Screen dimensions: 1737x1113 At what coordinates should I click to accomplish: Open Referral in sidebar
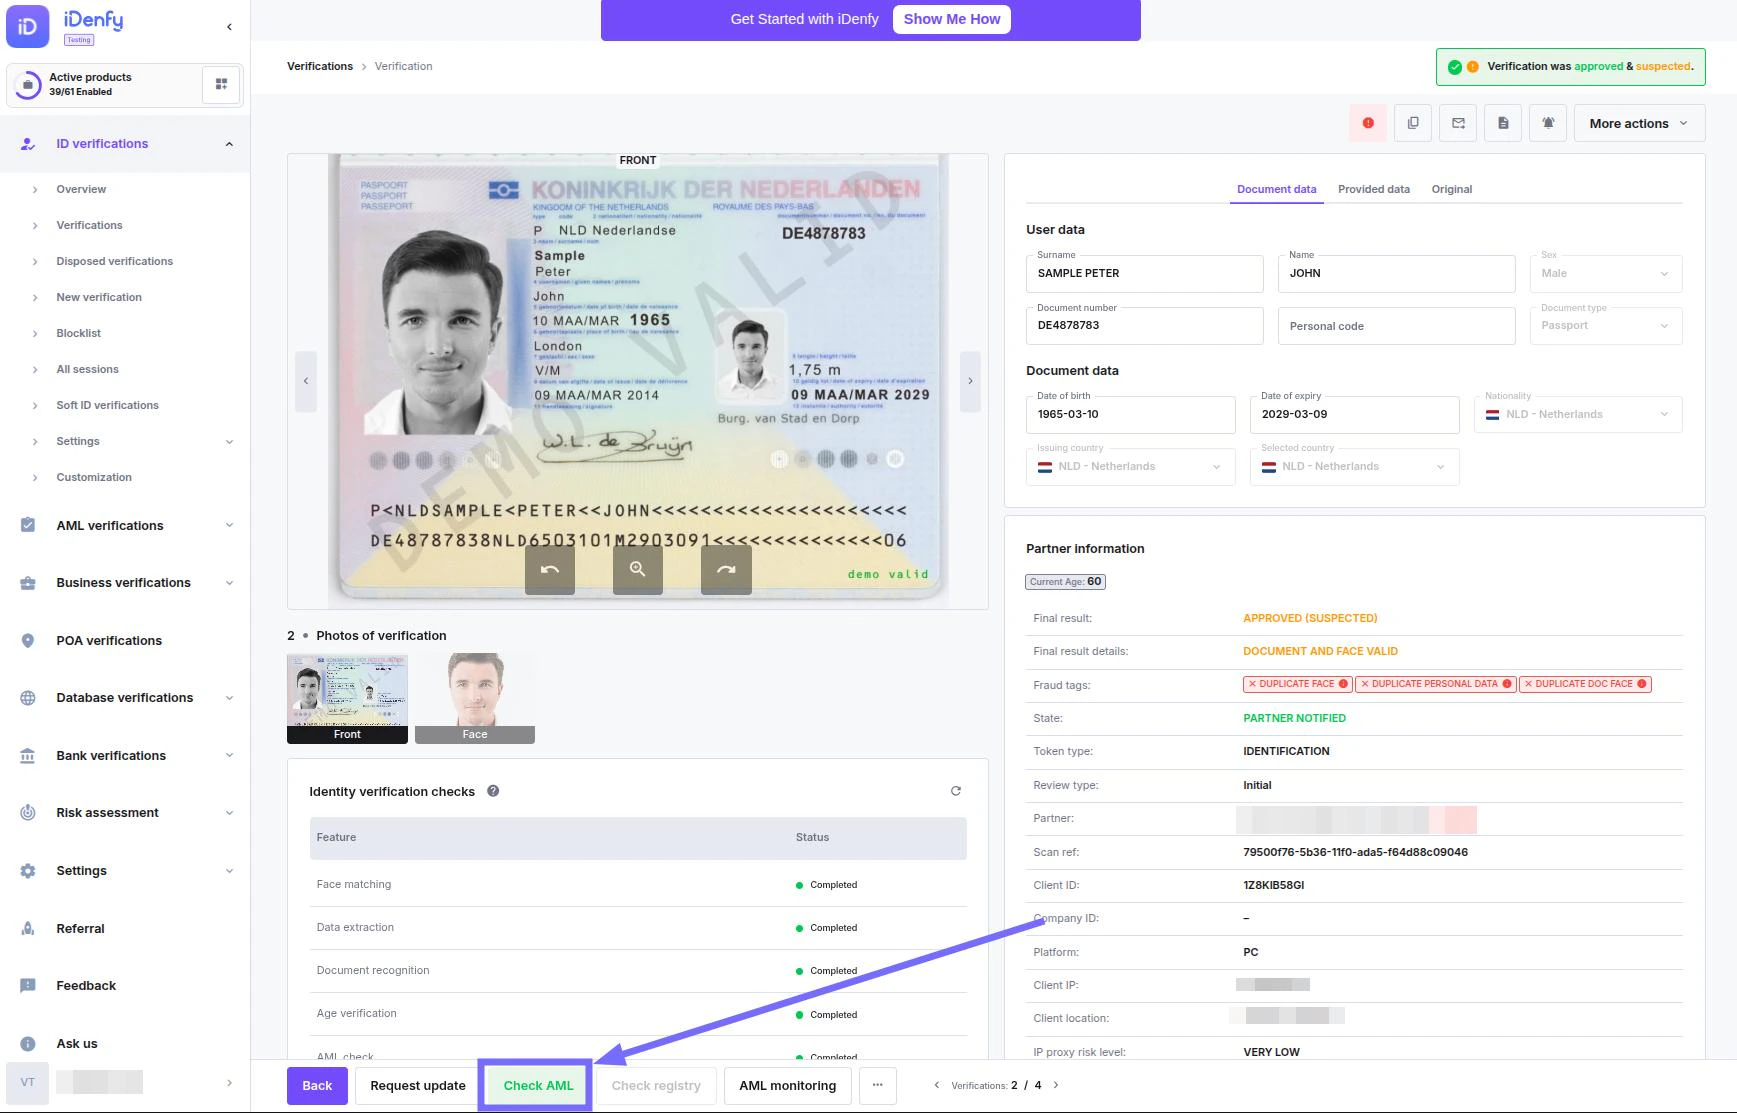tap(80, 929)
